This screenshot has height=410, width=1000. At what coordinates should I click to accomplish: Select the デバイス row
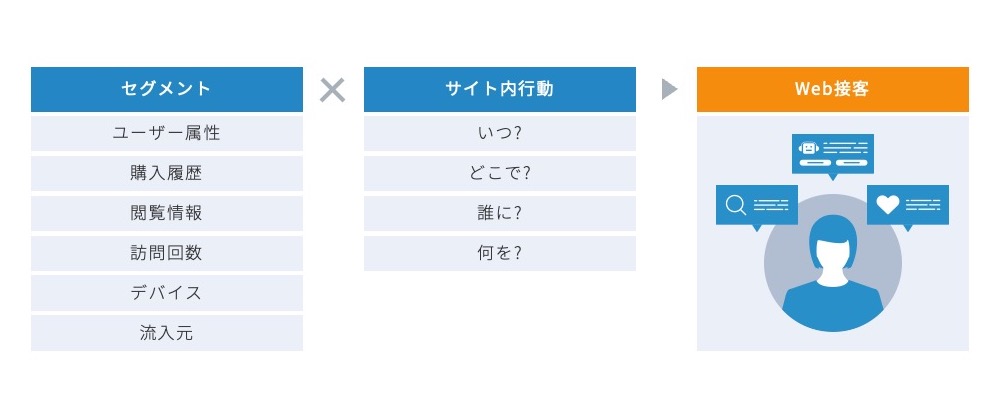coord(166,293)
